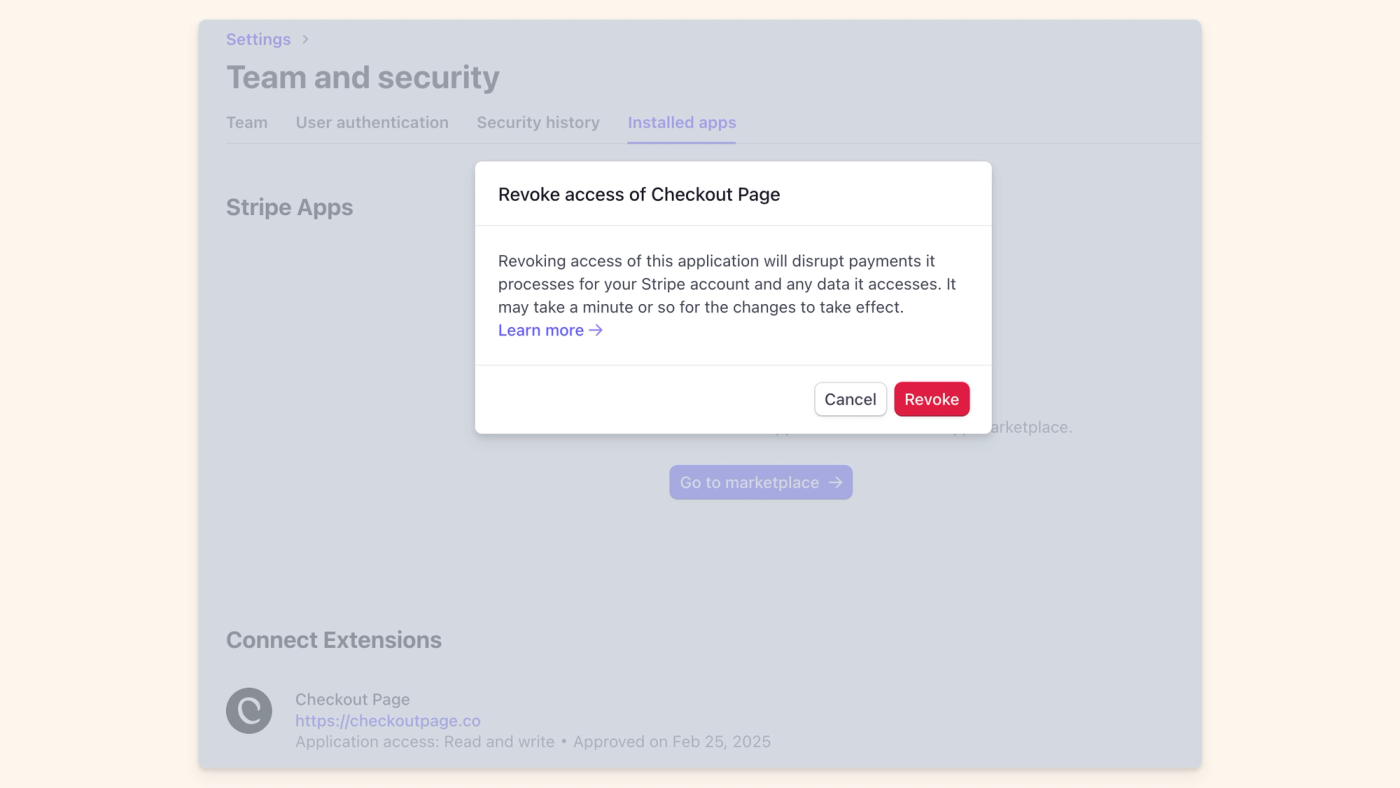Click the Checkout Page extension name
1400x788 pixels.
click(x=352, y=699)
